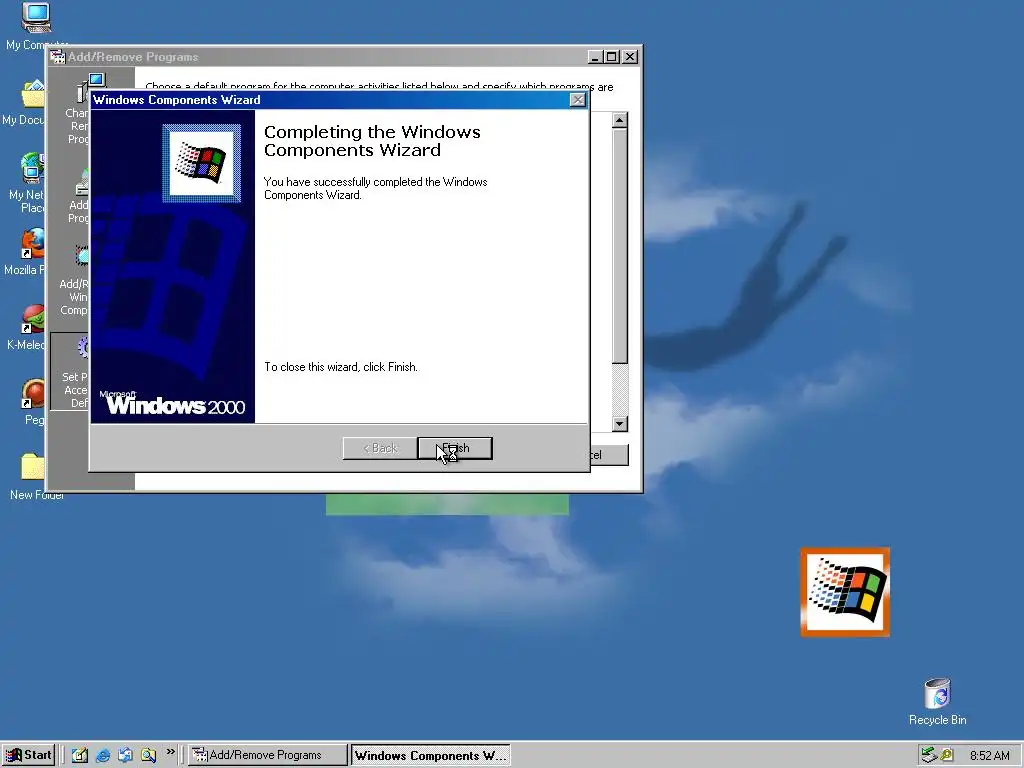This screenshot has width=1024, height=768.
Task: Launch the K-Meleon desktop shortcut
Action: pos(27,327)
